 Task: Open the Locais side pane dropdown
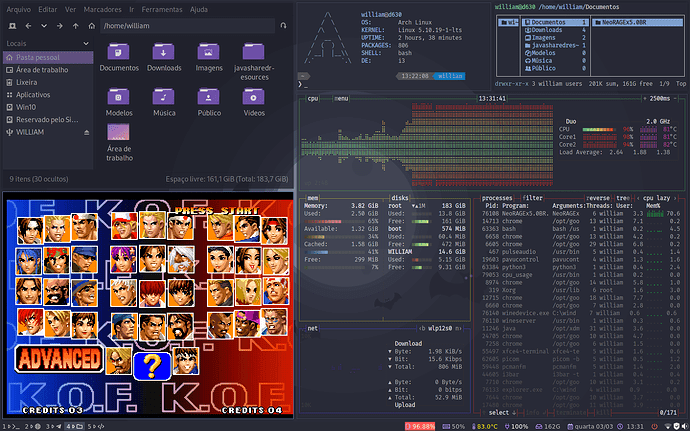coord(86,44)
